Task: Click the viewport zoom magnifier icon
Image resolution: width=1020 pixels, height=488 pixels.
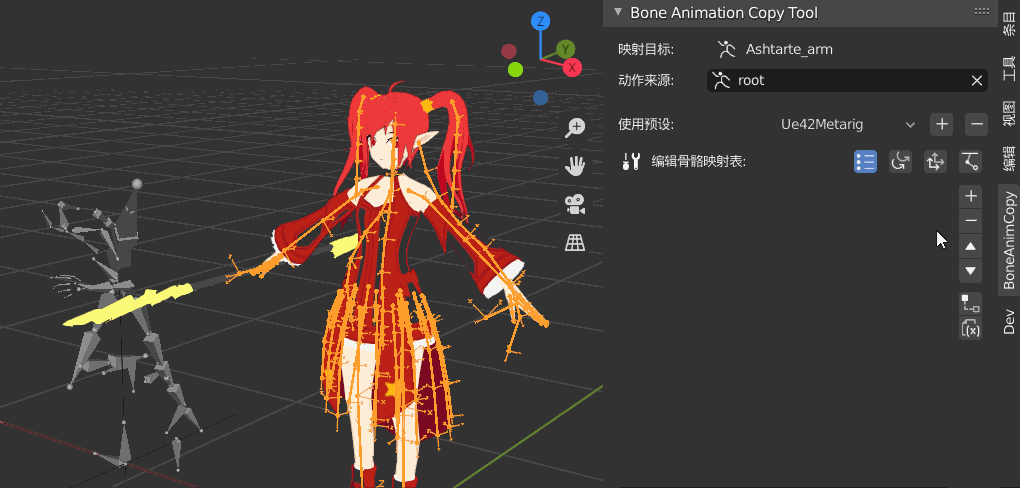Action: pos(575,128)
